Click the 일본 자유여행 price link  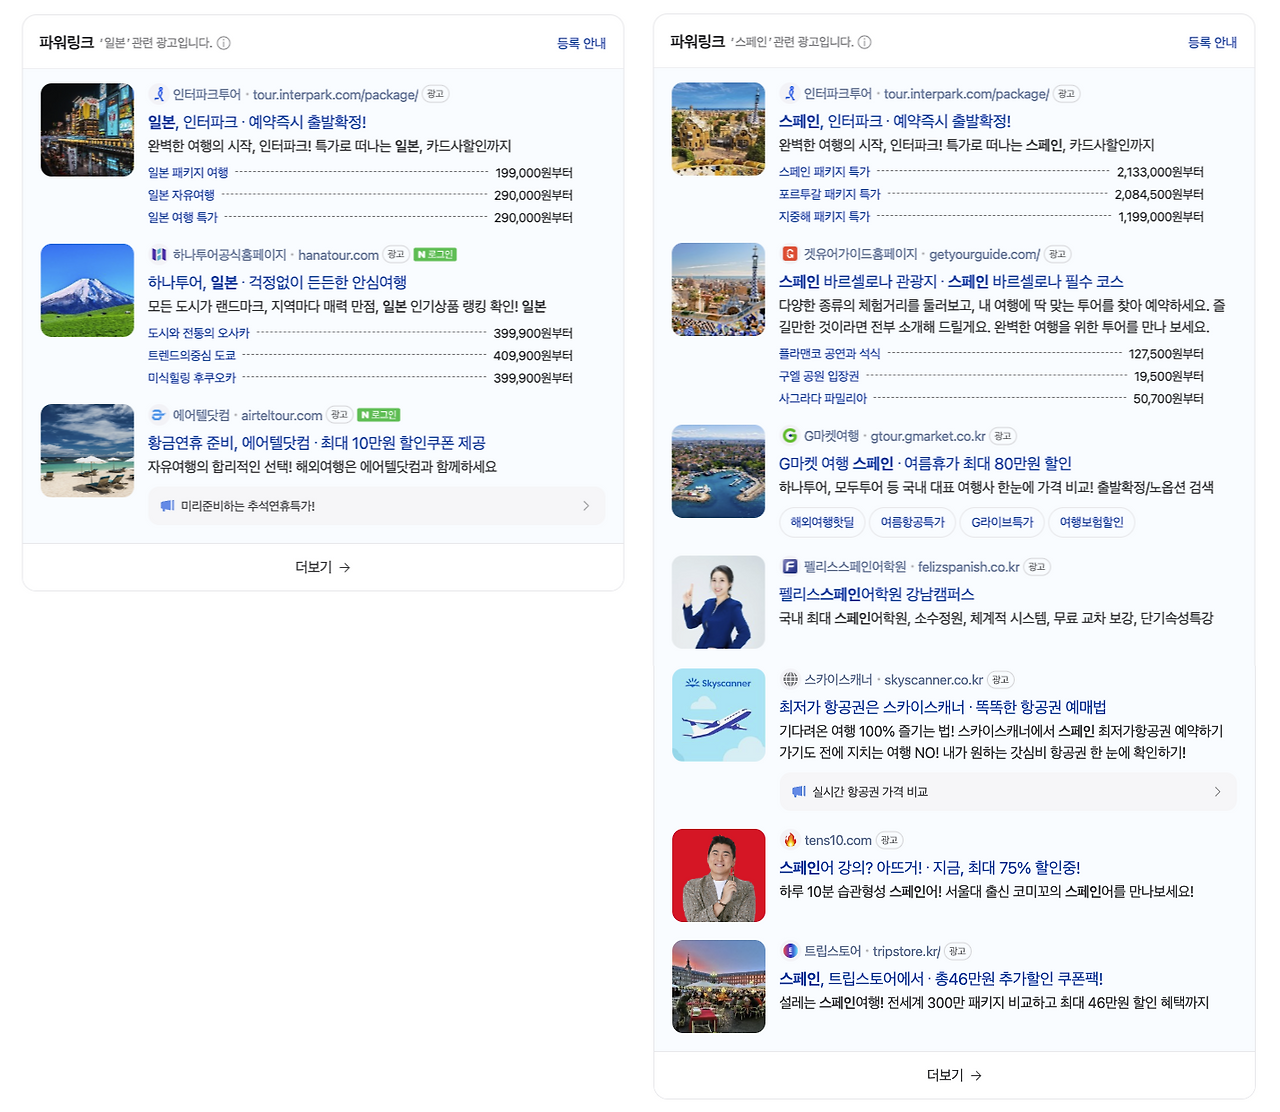click(x=181, y=195)
